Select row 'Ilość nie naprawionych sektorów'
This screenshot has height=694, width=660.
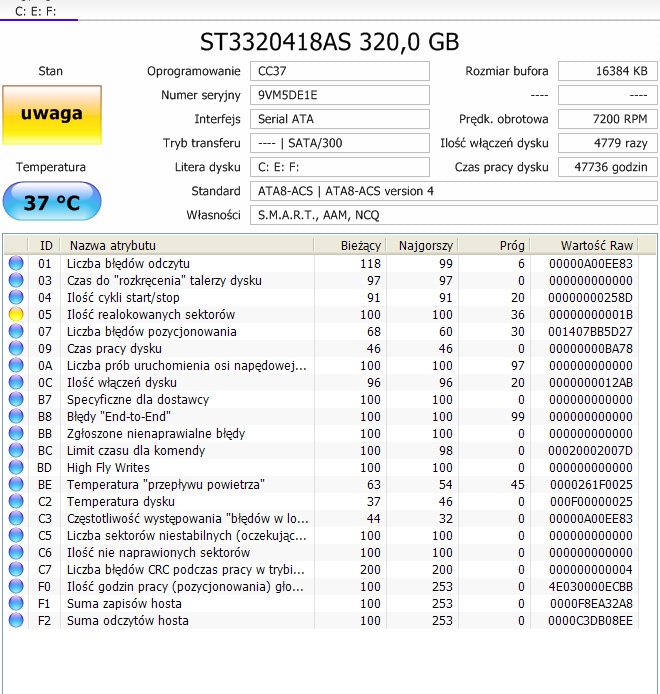click(x=321, y=552)
